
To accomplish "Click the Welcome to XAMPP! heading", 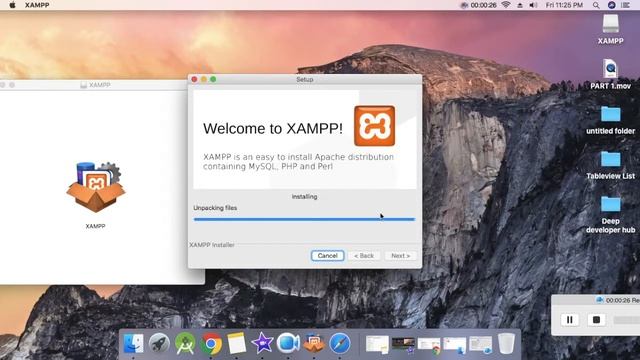I will (x=273, y=129).
